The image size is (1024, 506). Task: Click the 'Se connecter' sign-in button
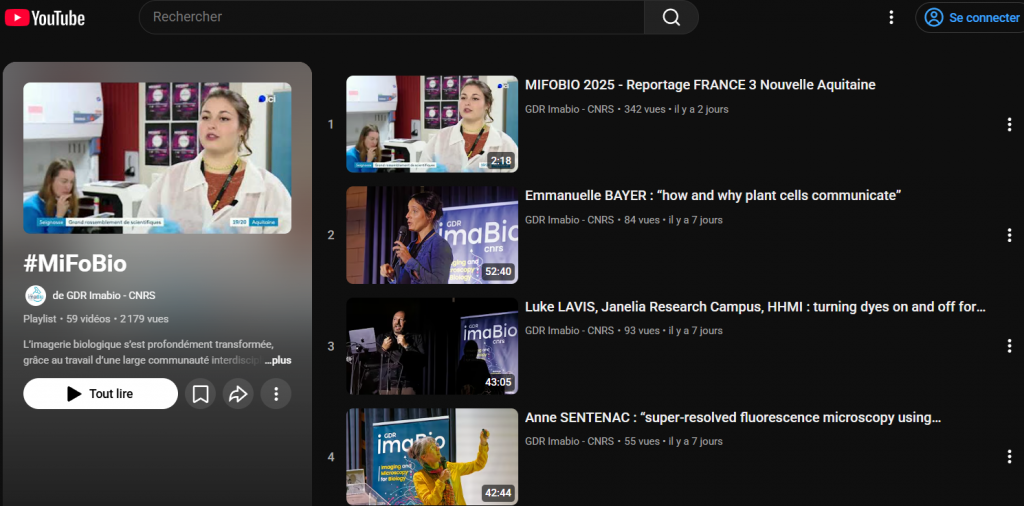pyautogui.click(x=970, y=18)
